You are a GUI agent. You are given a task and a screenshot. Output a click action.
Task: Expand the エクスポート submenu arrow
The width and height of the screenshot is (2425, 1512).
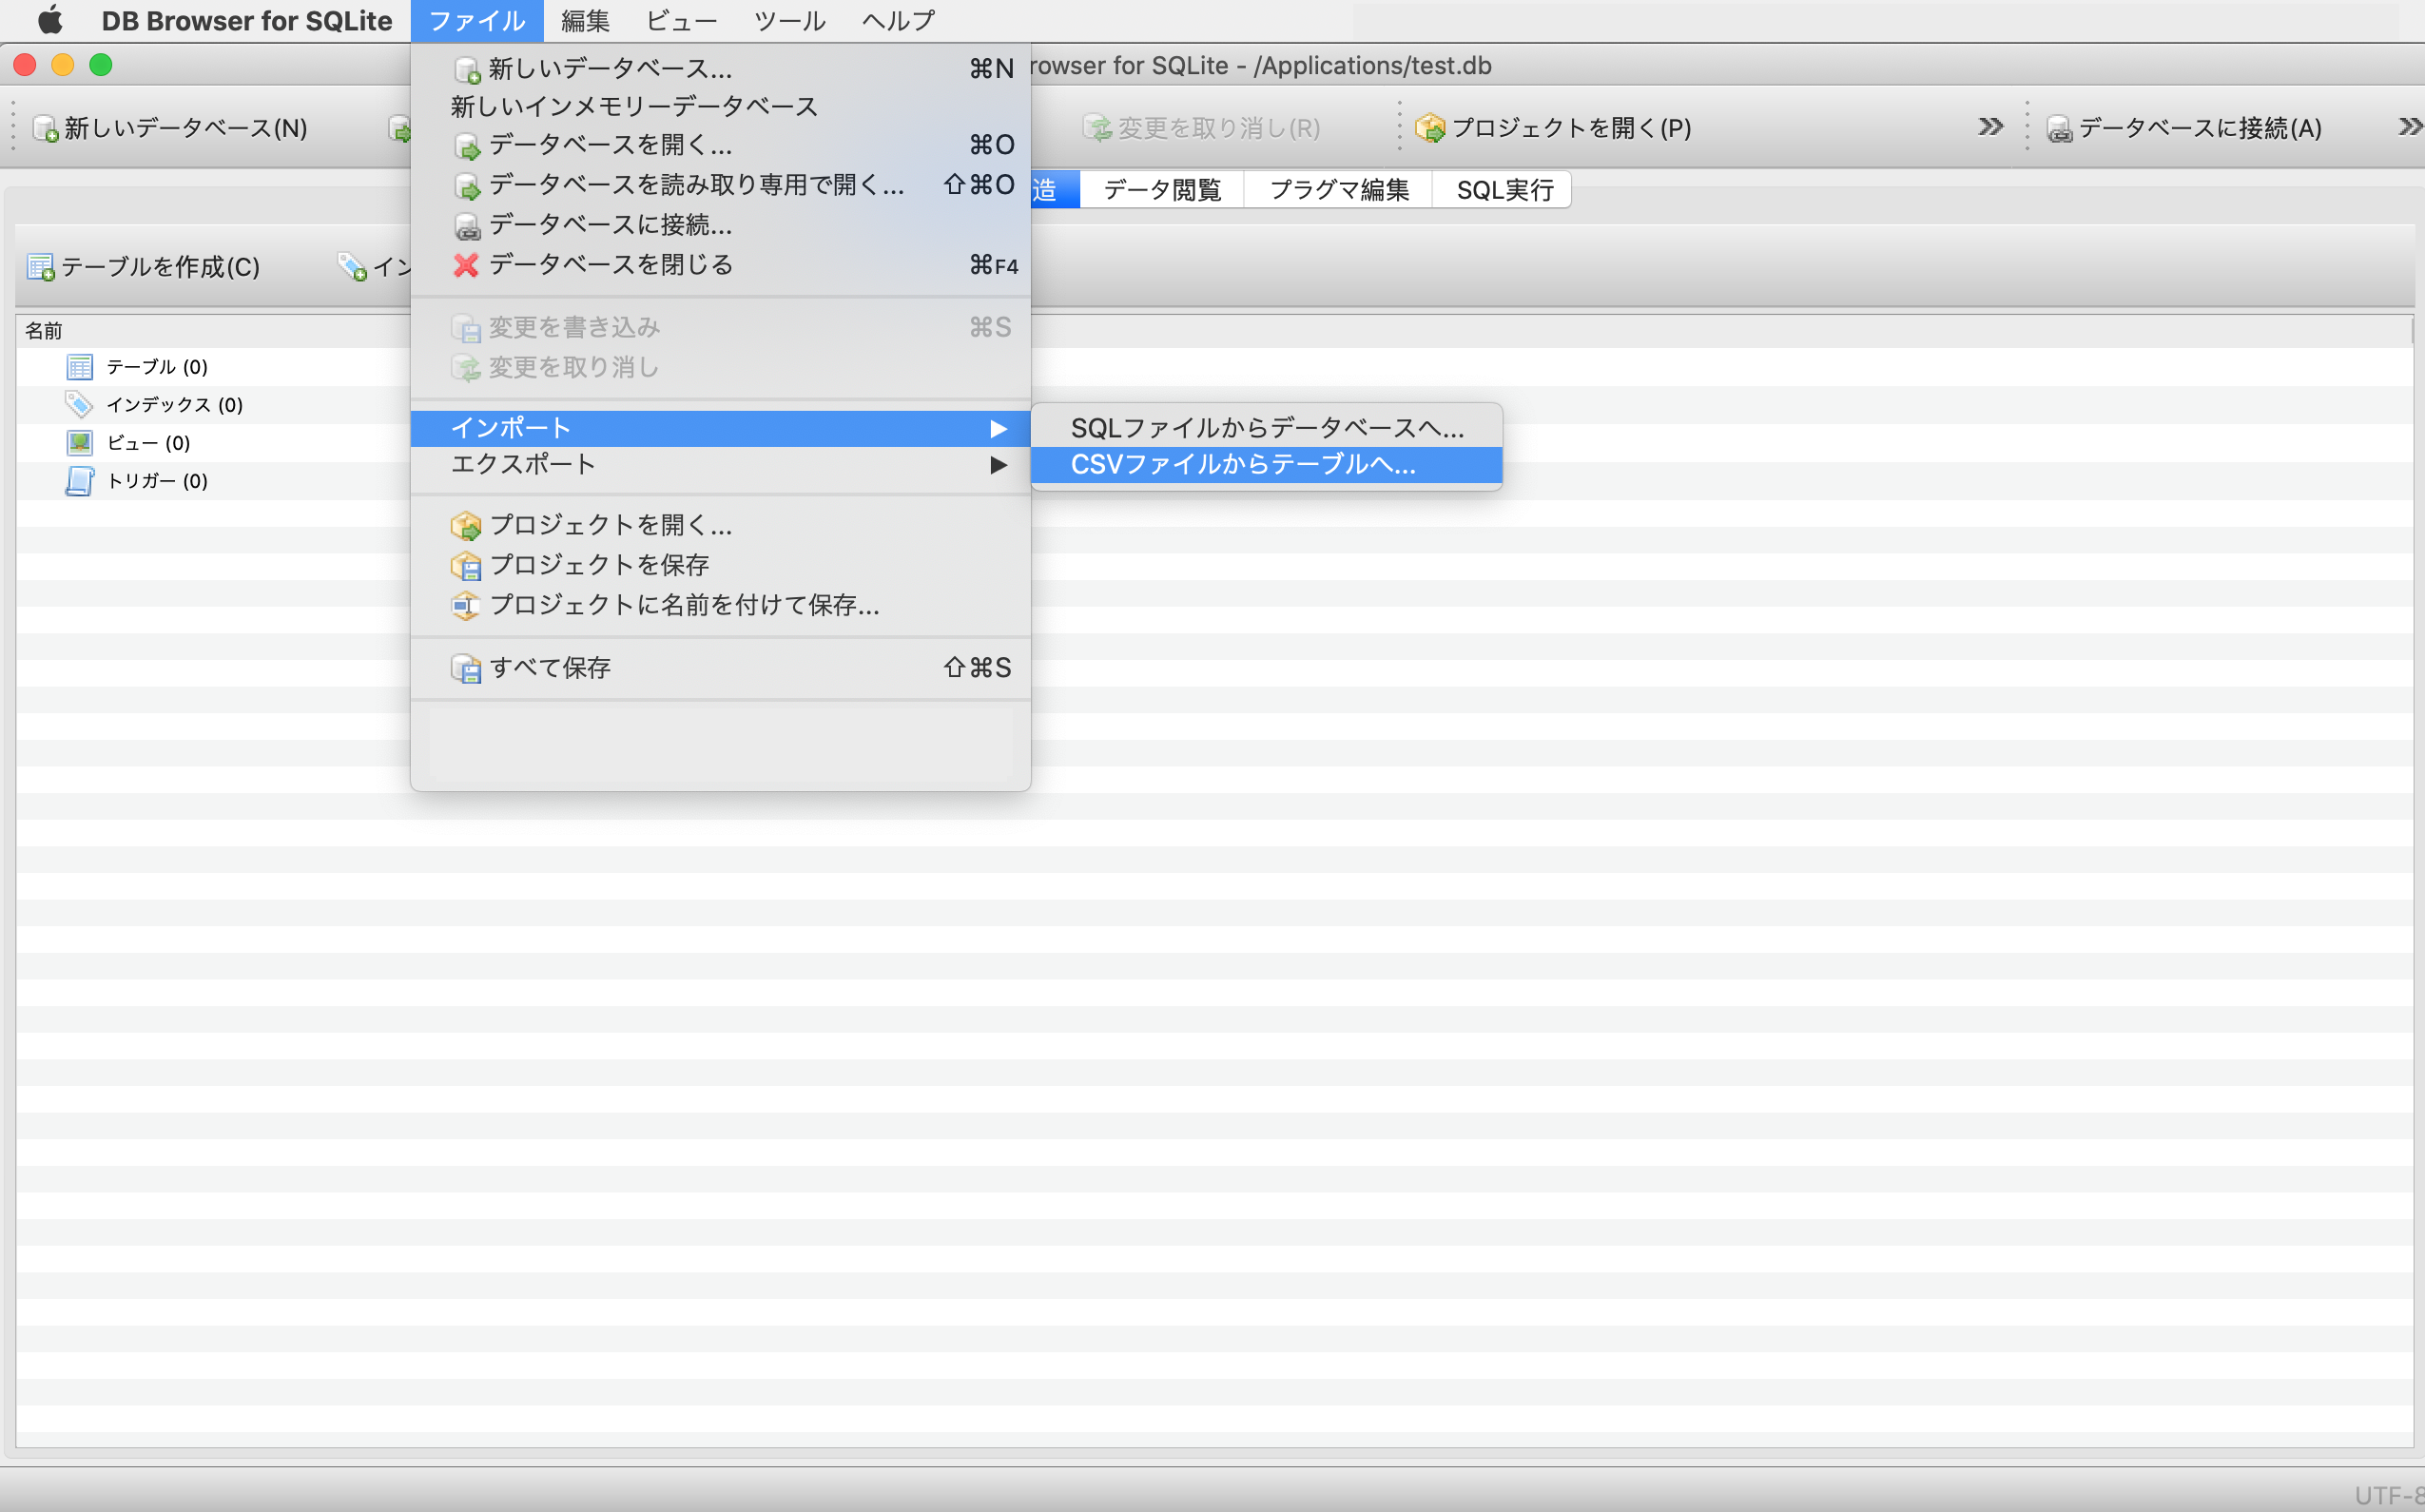click(x=998, y=465)
